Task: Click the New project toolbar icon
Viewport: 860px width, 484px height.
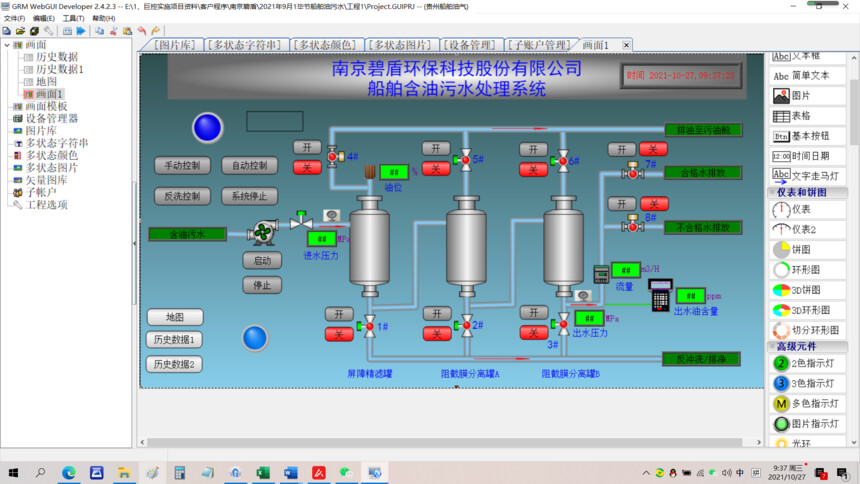Action: (x=7, y=31)
